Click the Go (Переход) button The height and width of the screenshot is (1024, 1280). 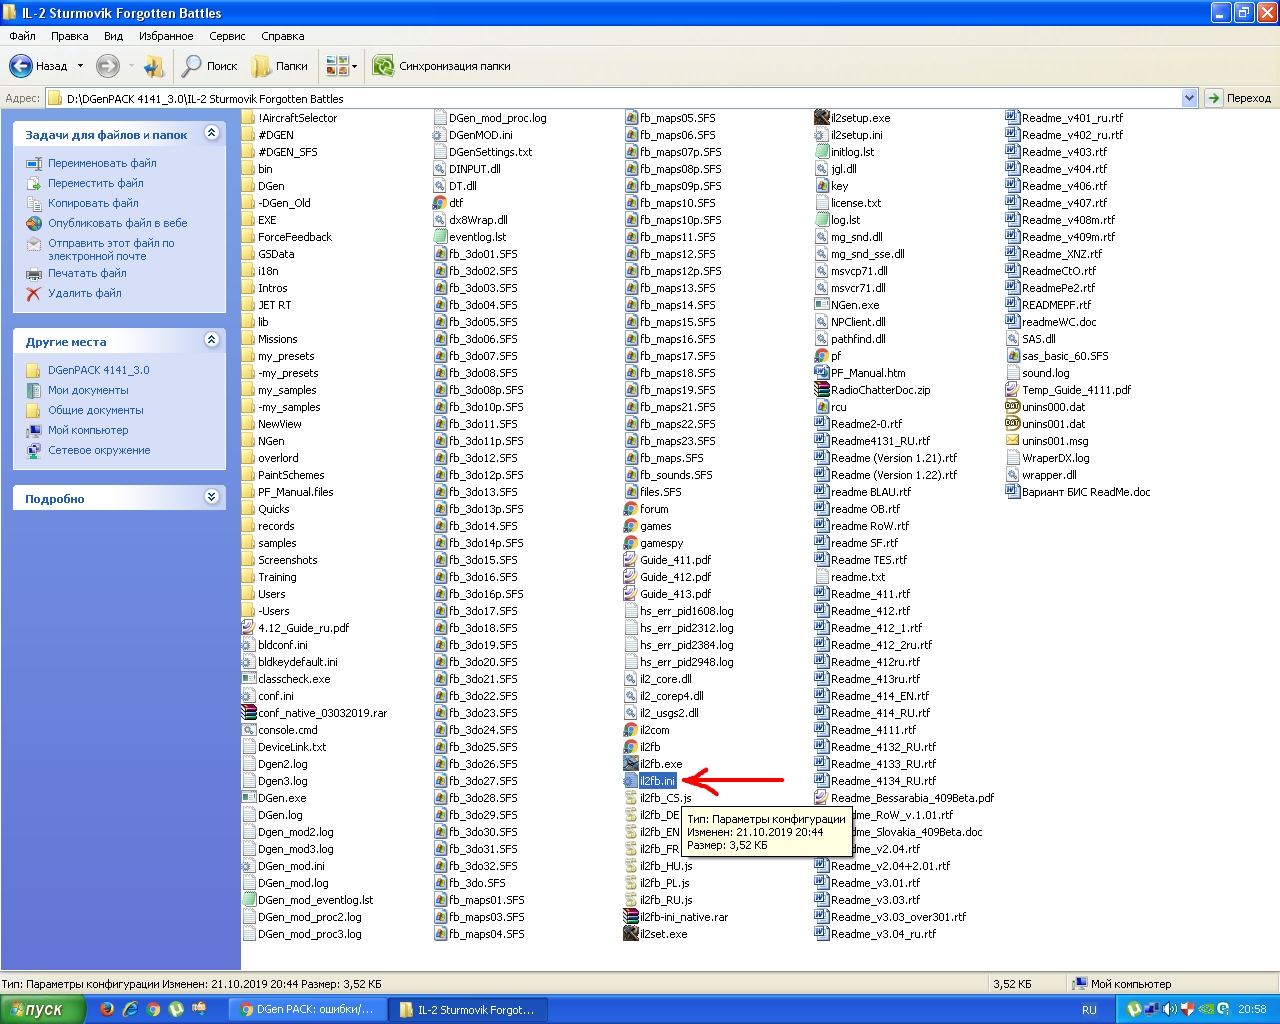1239,98
